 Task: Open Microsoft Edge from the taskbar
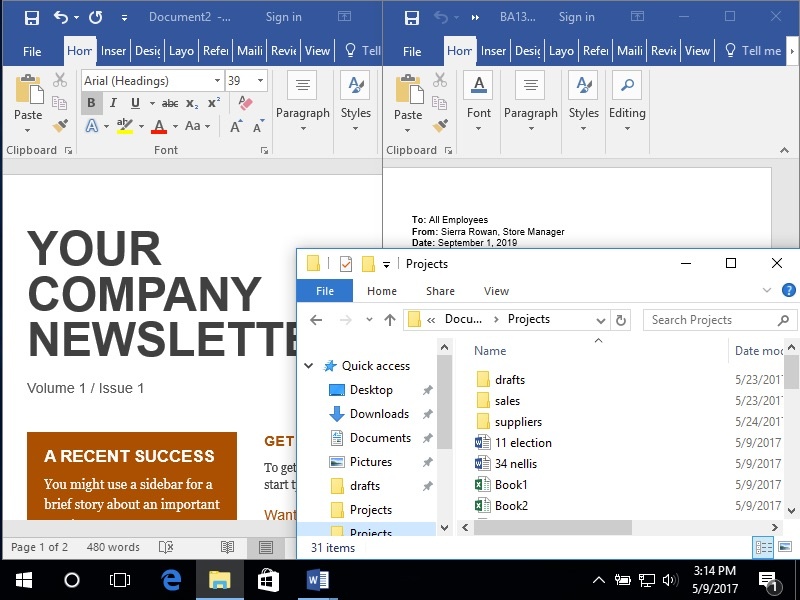tap(170, 580)
